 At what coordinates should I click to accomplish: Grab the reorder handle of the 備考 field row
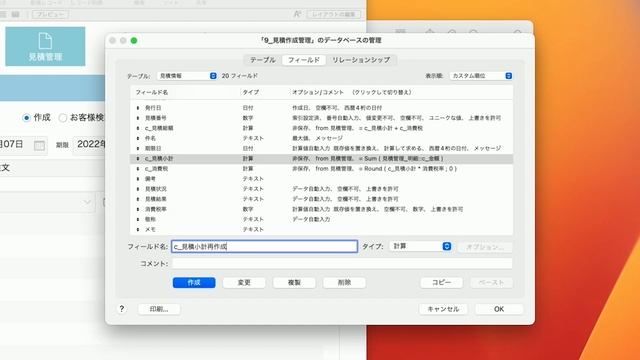tap(138, 179)
